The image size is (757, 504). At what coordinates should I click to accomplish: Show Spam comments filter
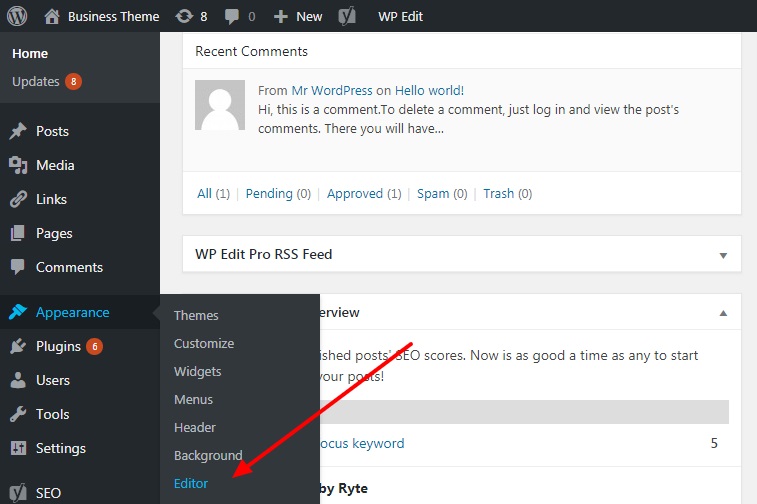point(433,193)
